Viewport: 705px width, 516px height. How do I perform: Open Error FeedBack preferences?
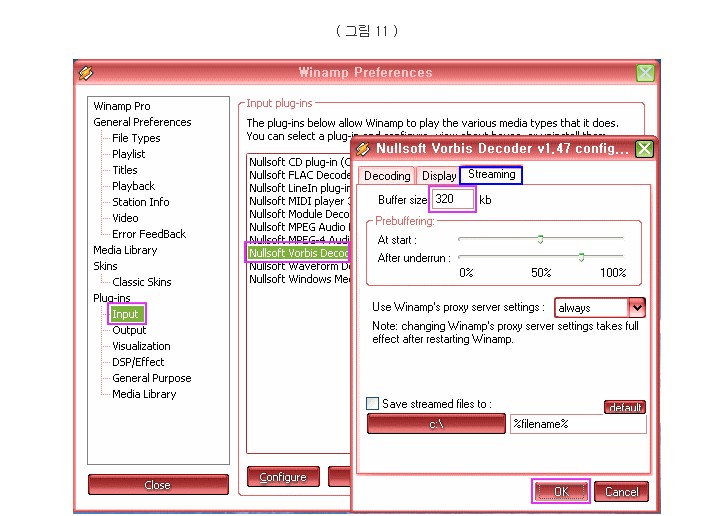coord(149,234)
